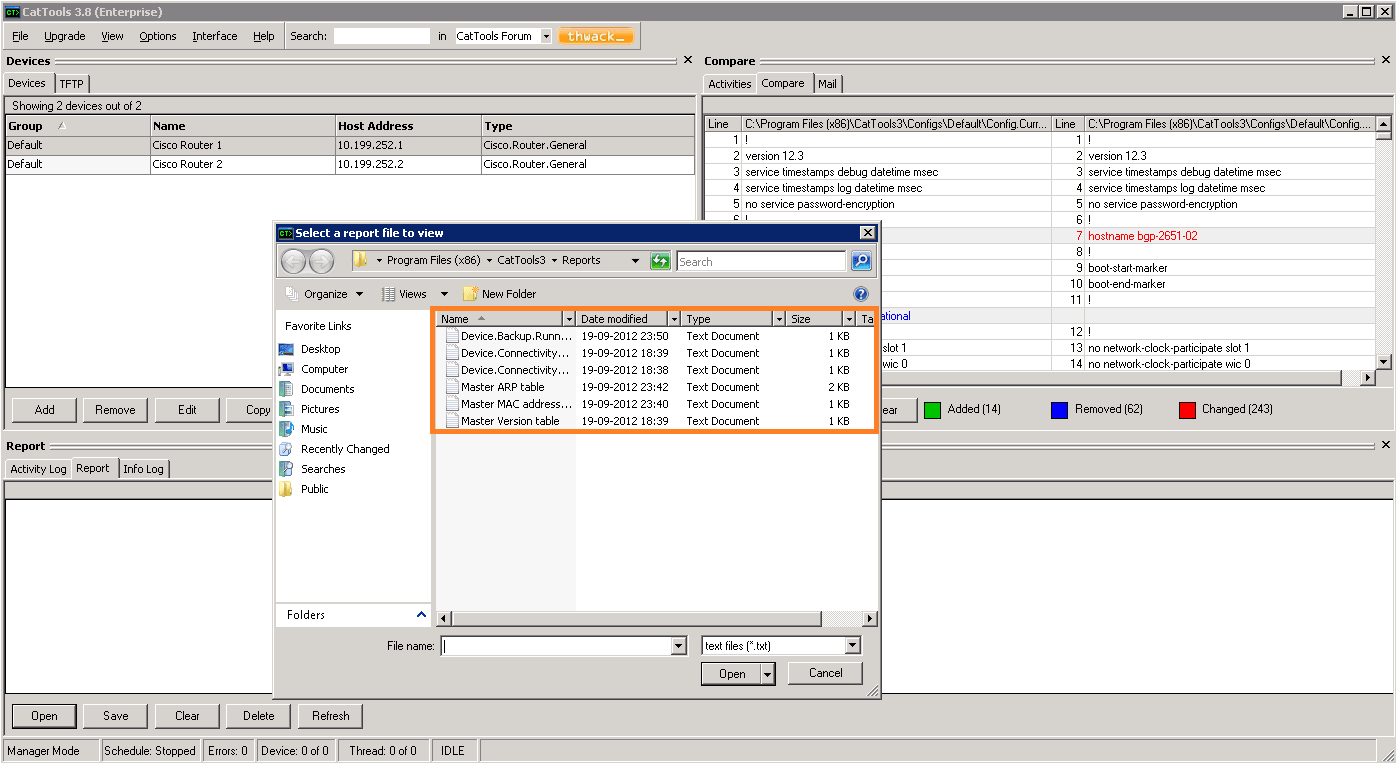Open the Options menu
The image size is (1396, 763).
click(x=158, y=36)
